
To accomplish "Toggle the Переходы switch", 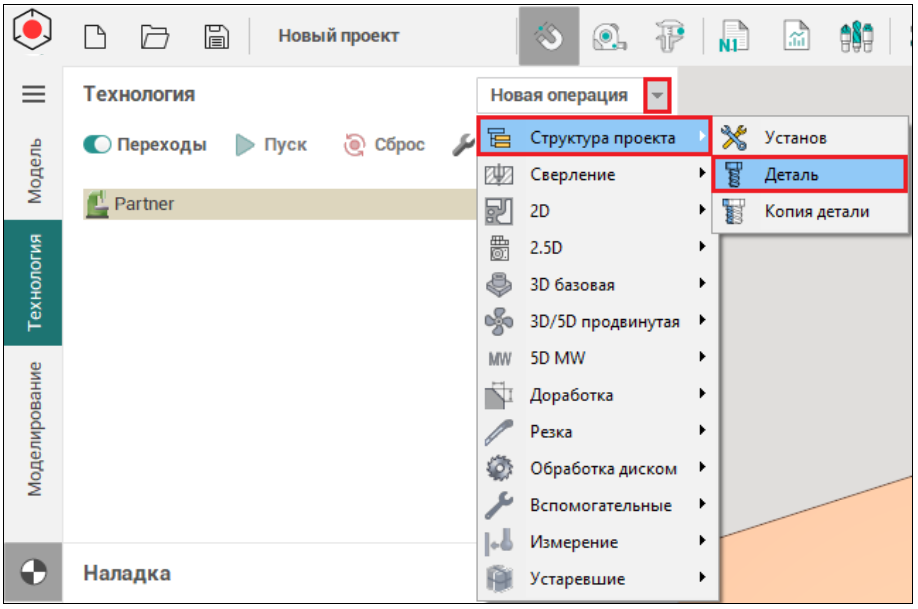I will click(x=97, y=145).
